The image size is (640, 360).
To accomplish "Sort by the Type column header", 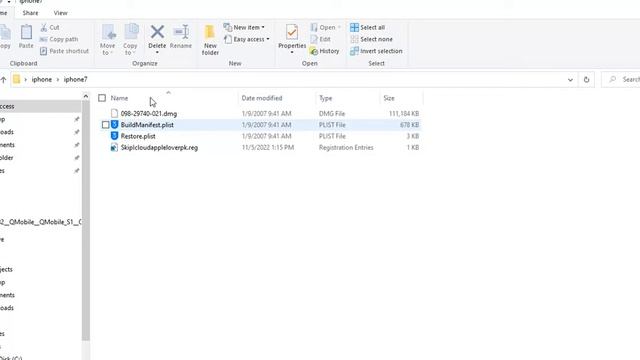I will click(326, 98).
